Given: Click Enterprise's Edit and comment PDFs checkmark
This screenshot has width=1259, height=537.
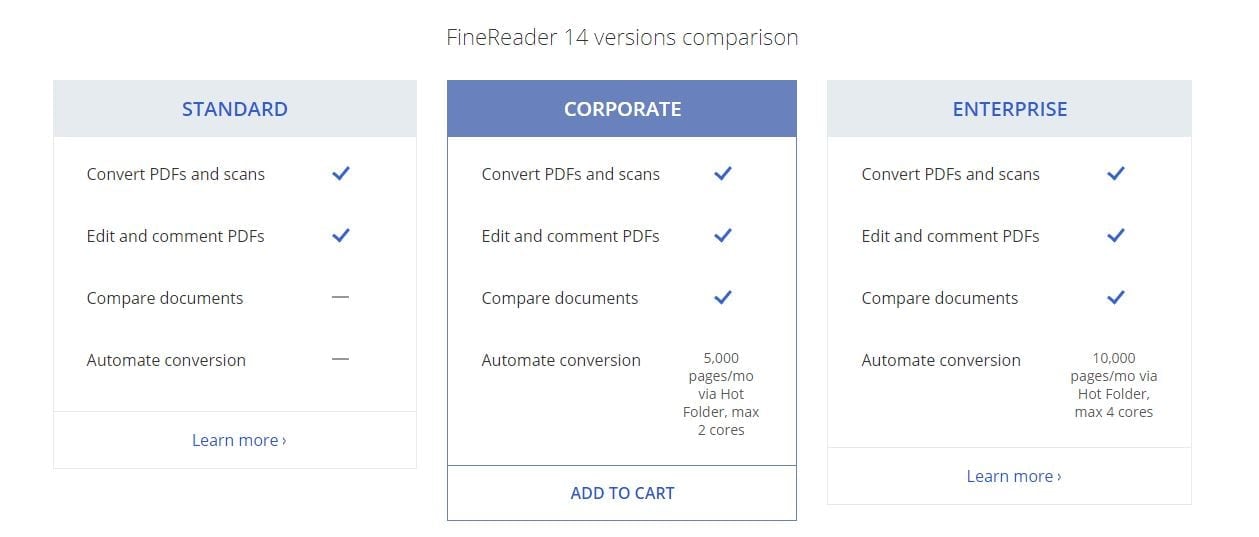Looking at the screenshot, I should 1116,236.
